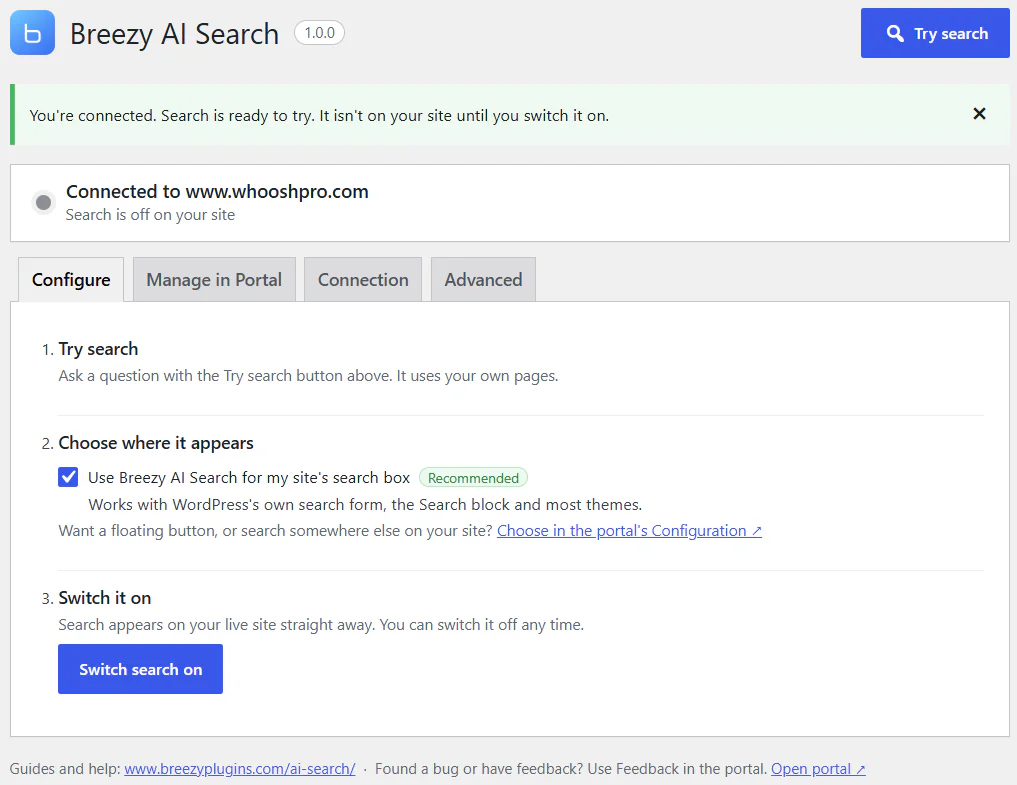Click the Try search step heading
1017x785 pixels.
pyautogui.click(x=98, y=349)
